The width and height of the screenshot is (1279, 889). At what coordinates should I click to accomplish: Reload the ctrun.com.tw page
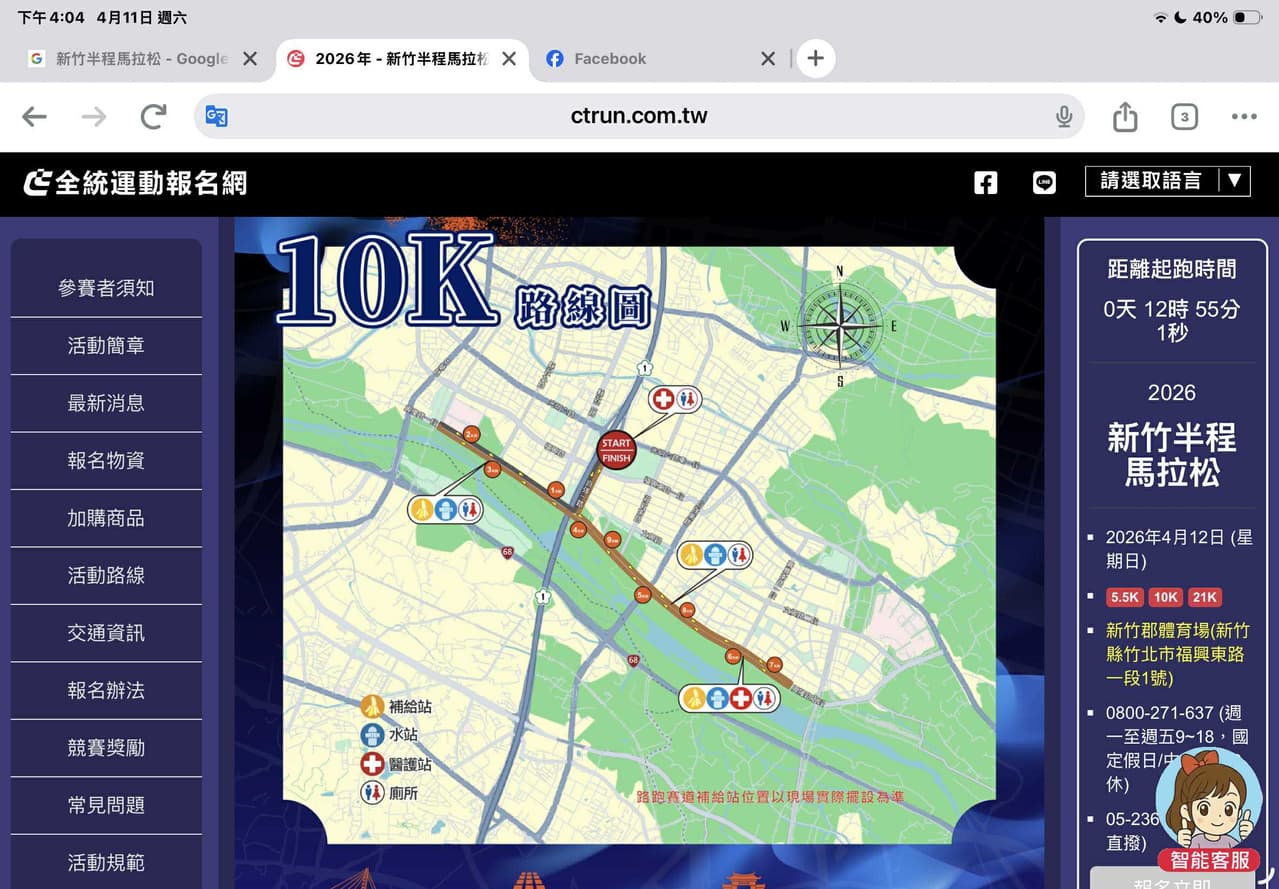153,117
